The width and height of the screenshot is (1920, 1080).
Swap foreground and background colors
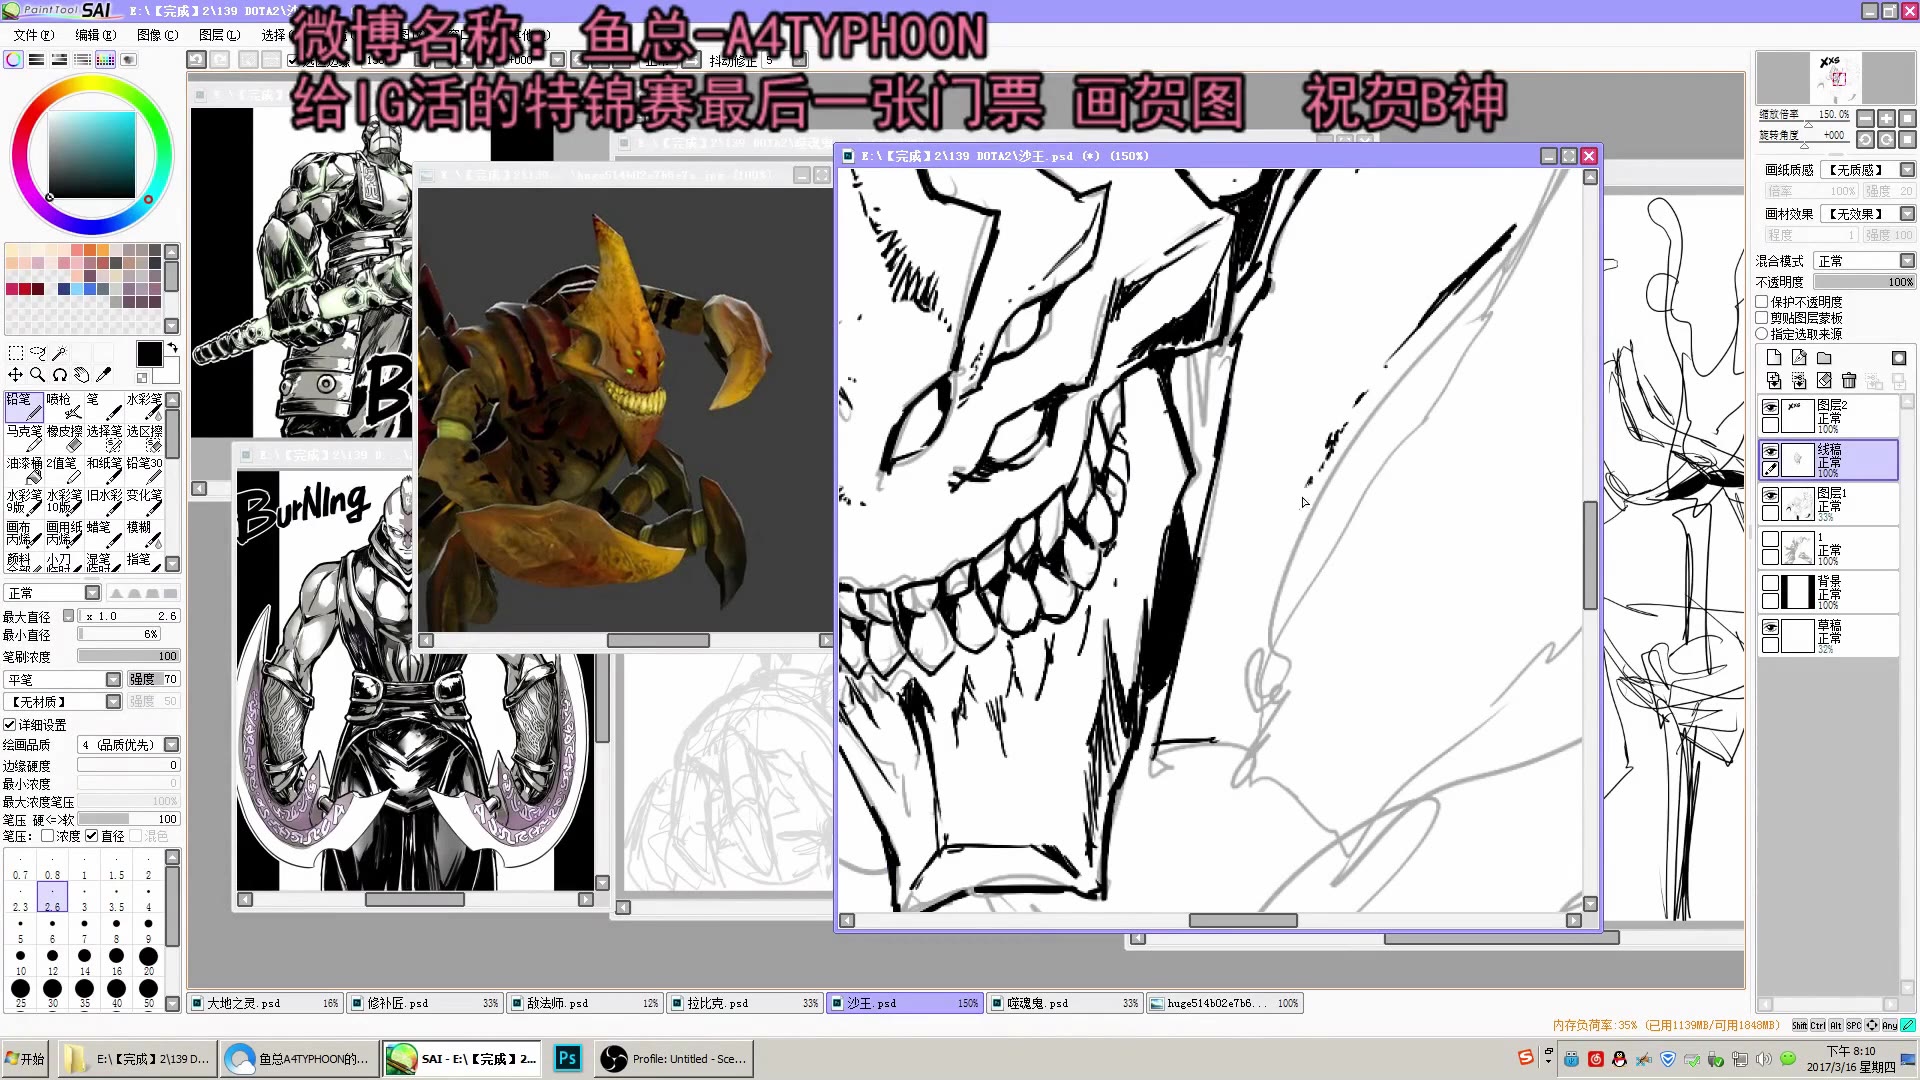(172, 348)
